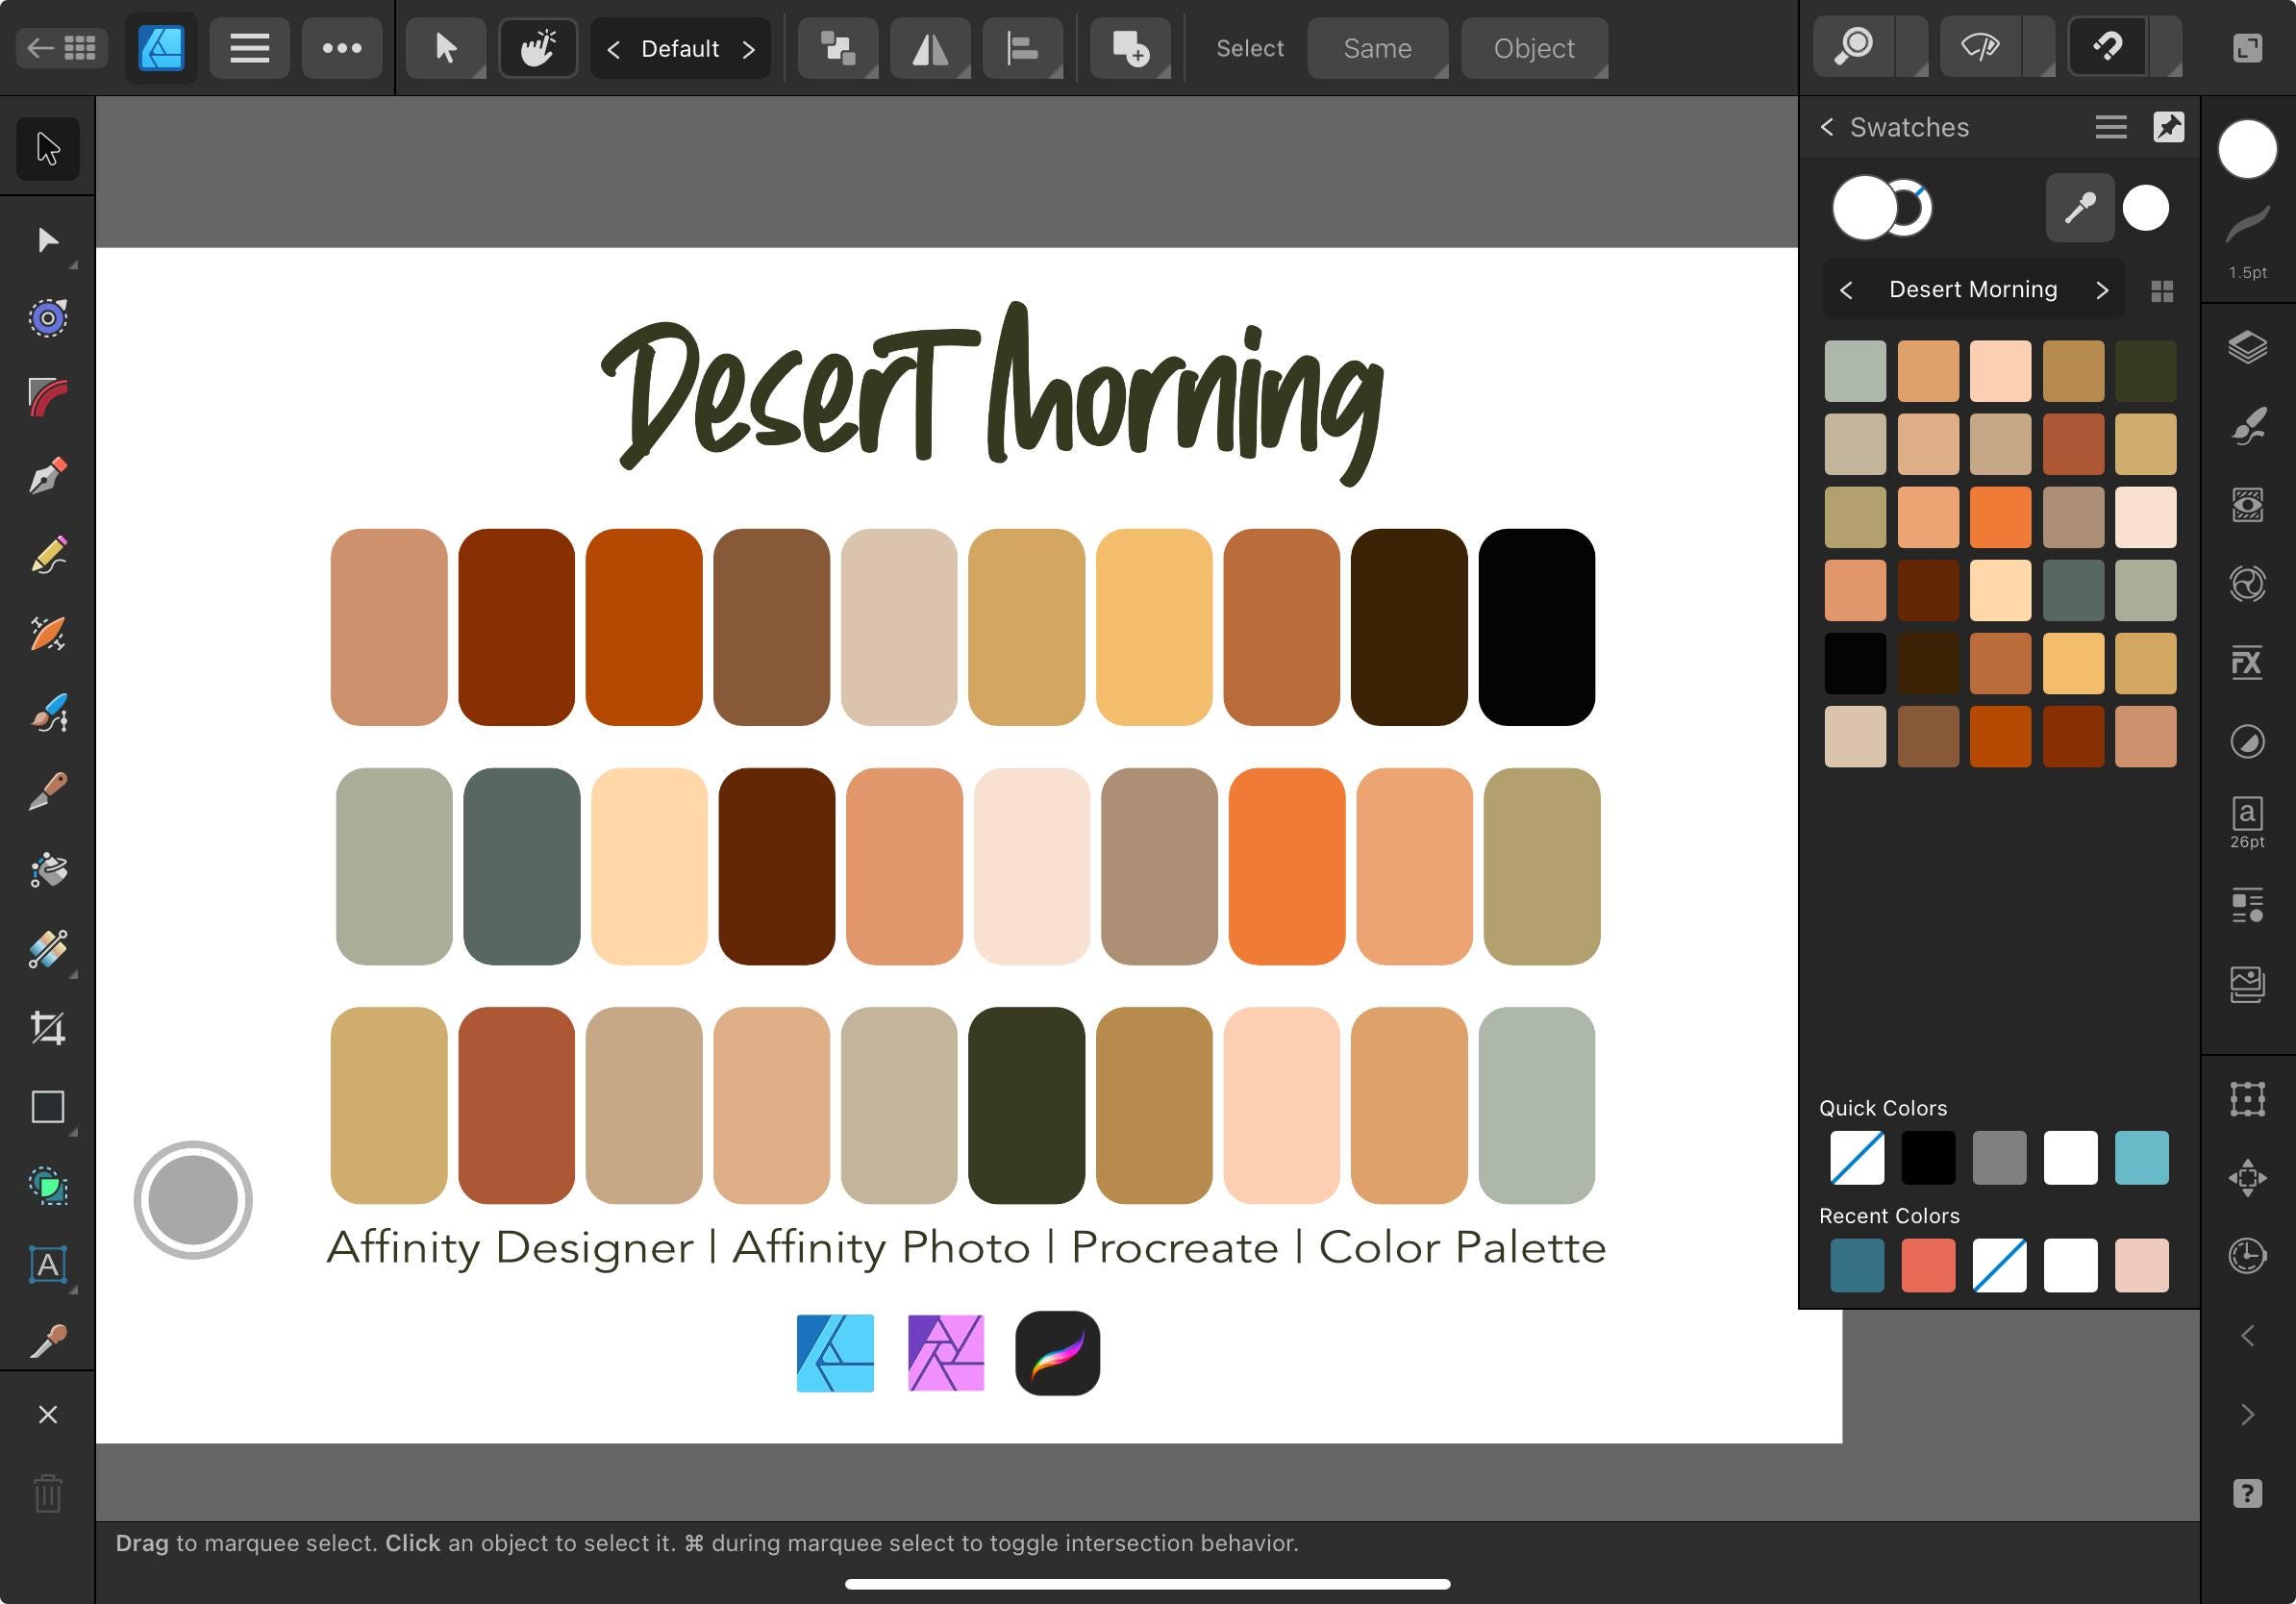Click the trash delete icon
The height and width of the screenshot is (1604, 2296).
click(47, 1494)
